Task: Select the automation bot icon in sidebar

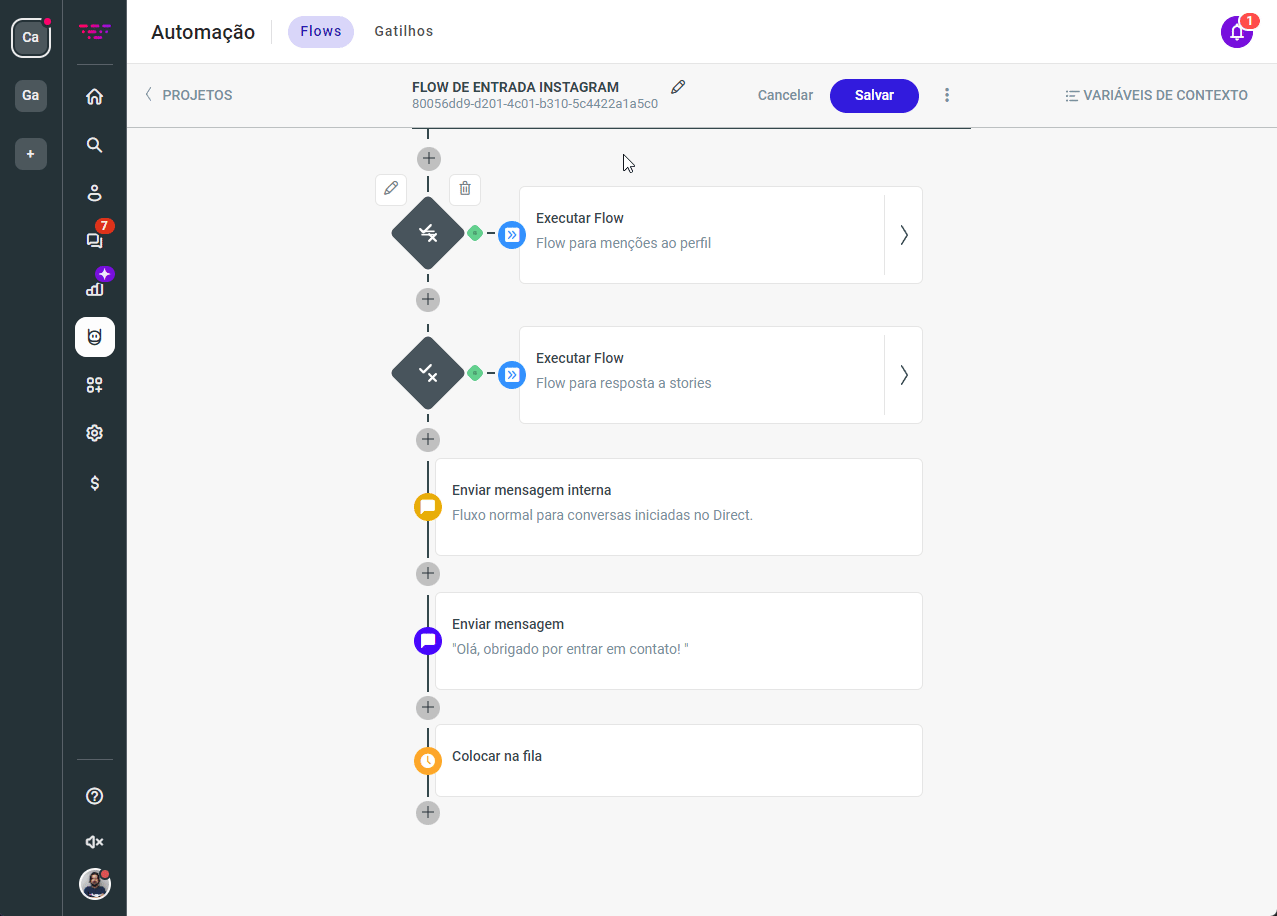Action: click(x=95, y=337)
